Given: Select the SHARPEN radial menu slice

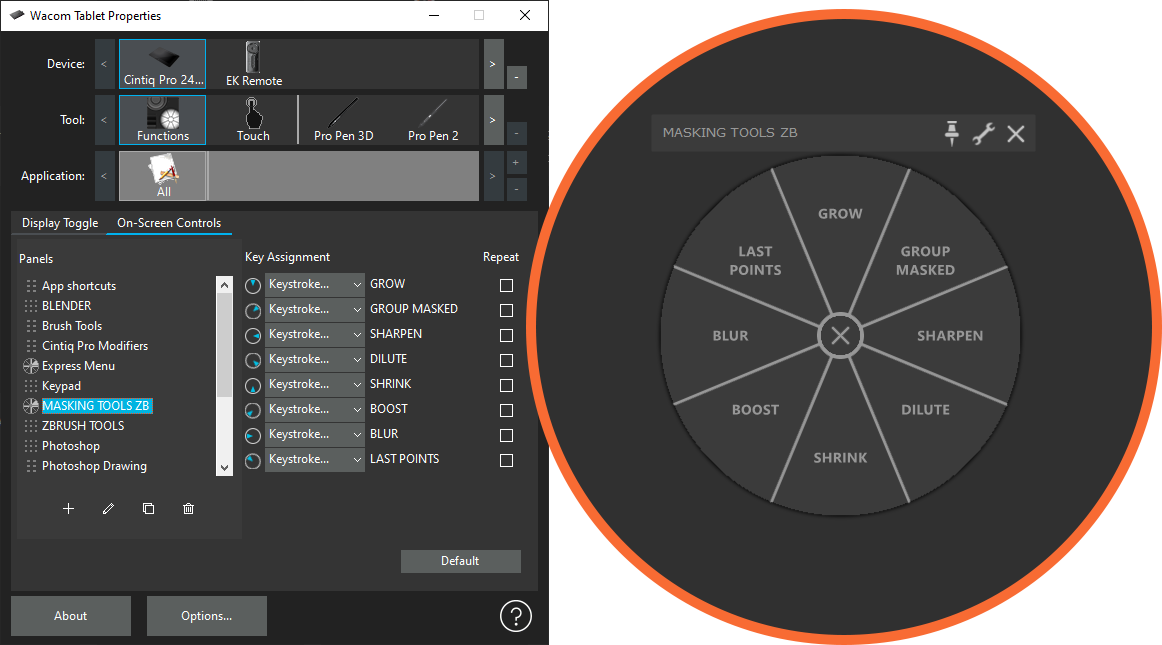Looking at the screenshot, I should click(x=950, y=336).
